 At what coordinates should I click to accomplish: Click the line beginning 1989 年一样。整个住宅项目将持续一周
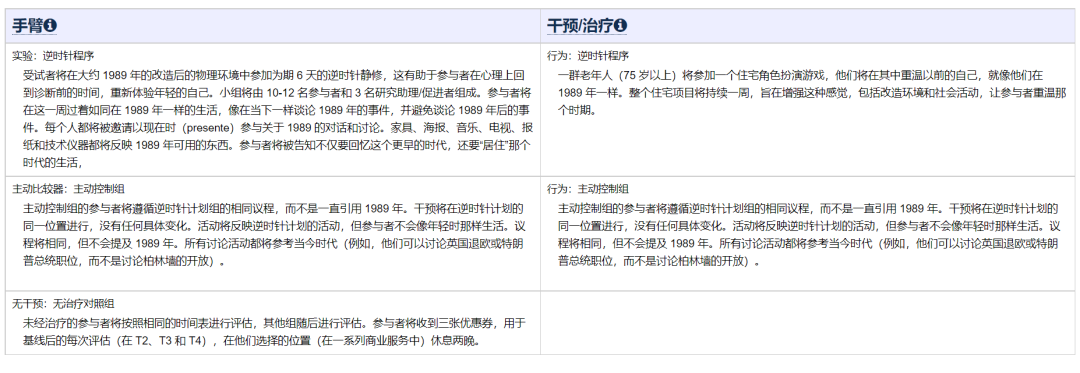[x=813, y=93]
